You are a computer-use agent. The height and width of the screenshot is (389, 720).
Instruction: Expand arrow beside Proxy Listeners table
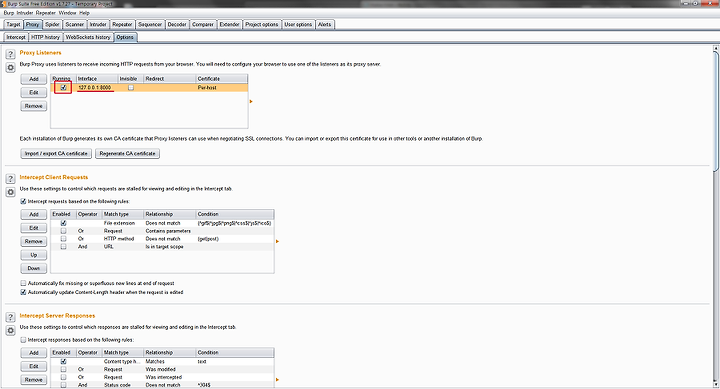point(251,101)
